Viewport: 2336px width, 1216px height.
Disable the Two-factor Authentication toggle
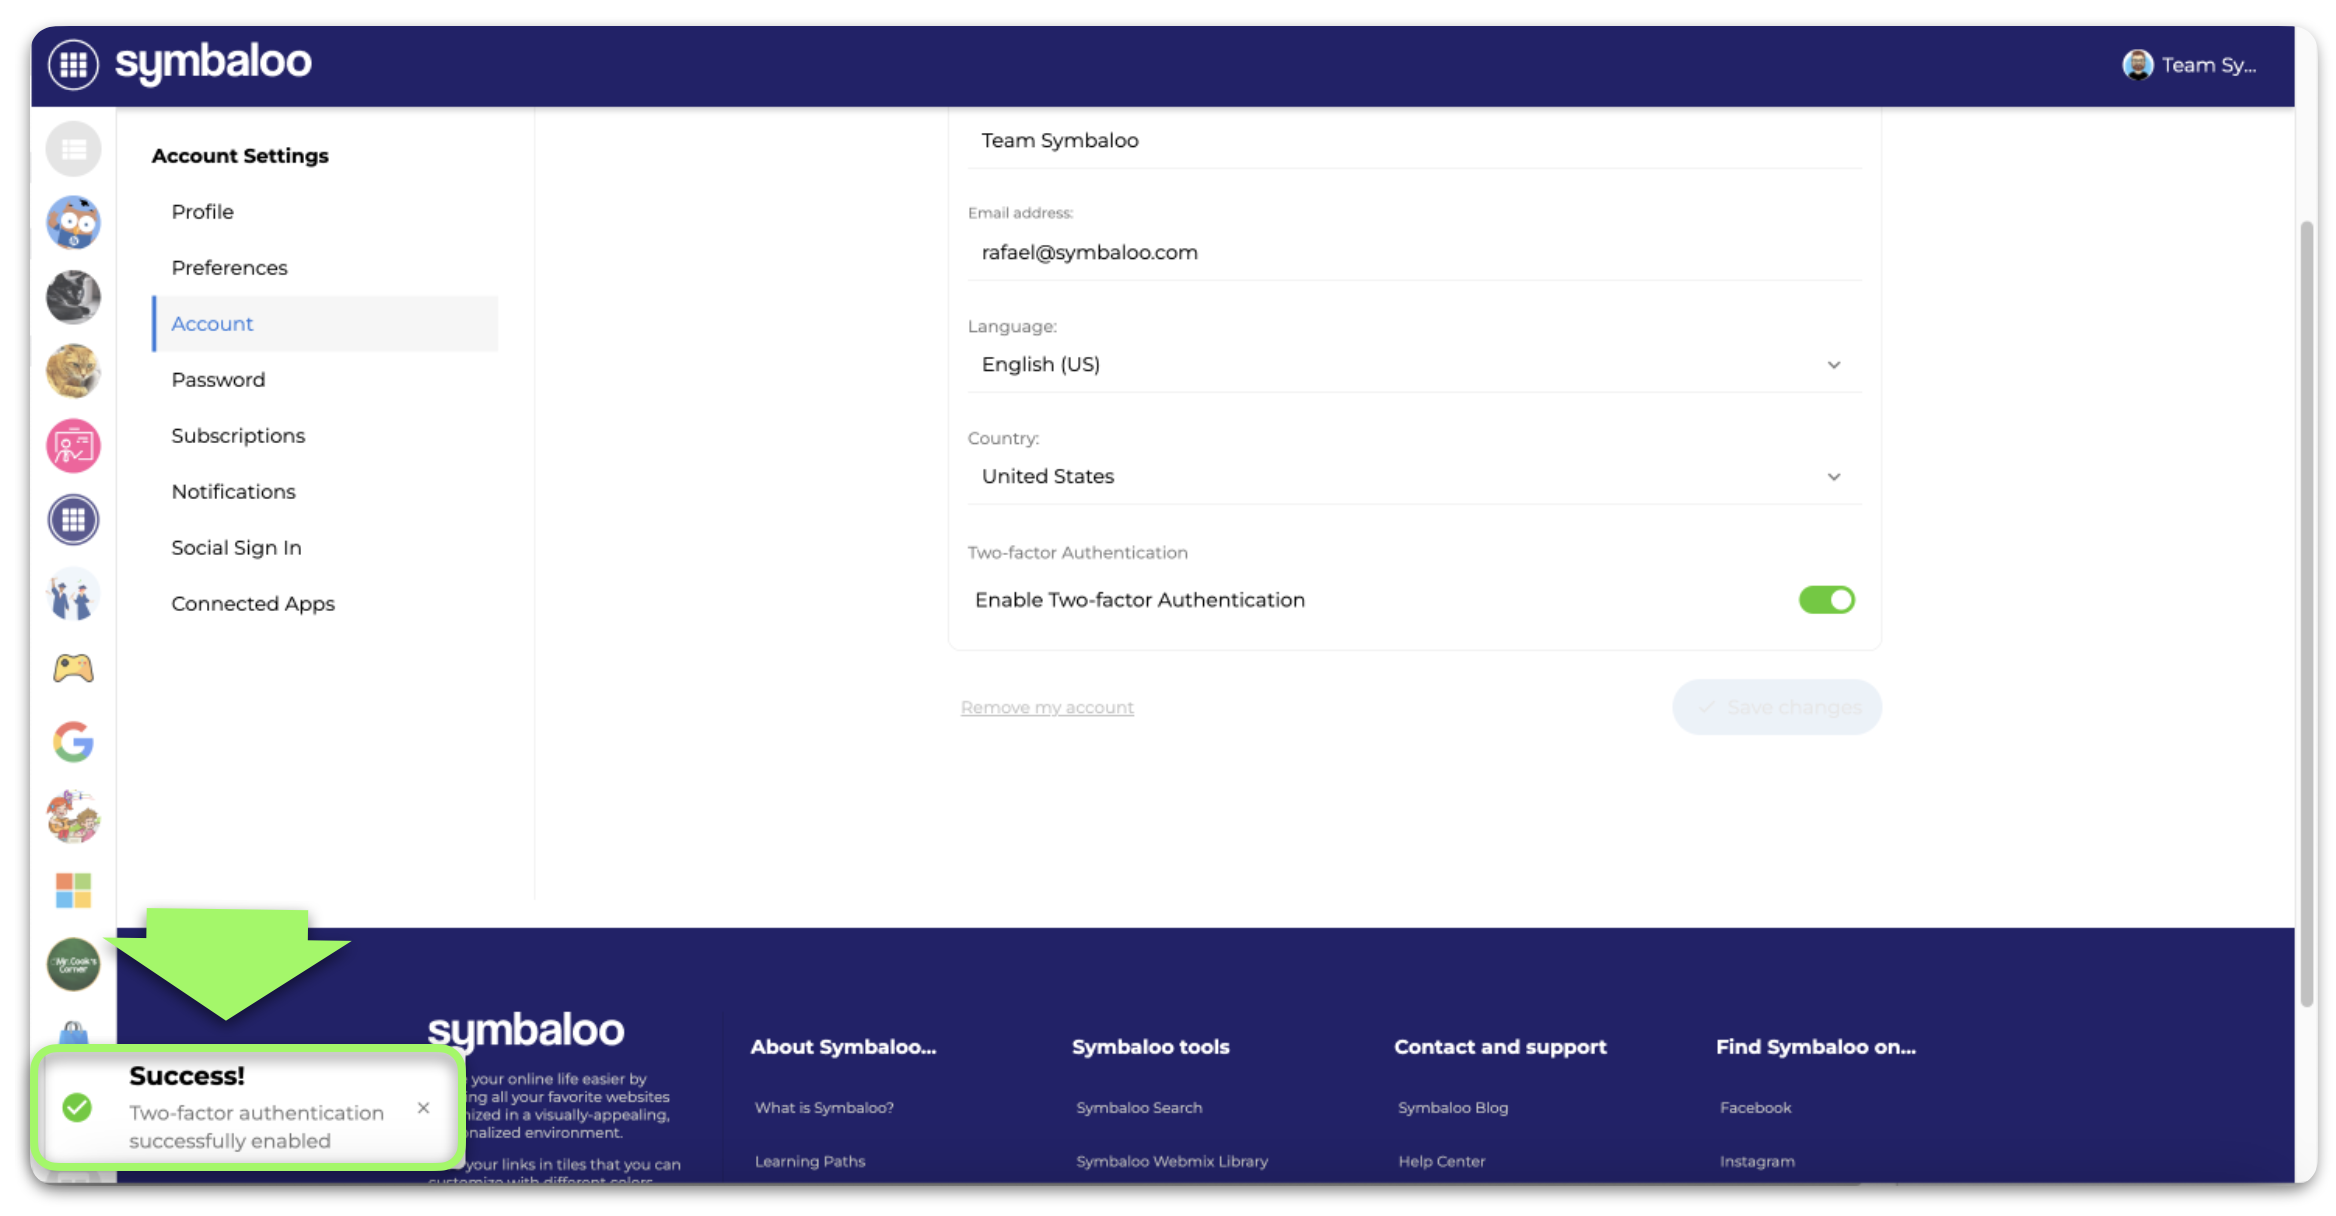[1826, 600]
